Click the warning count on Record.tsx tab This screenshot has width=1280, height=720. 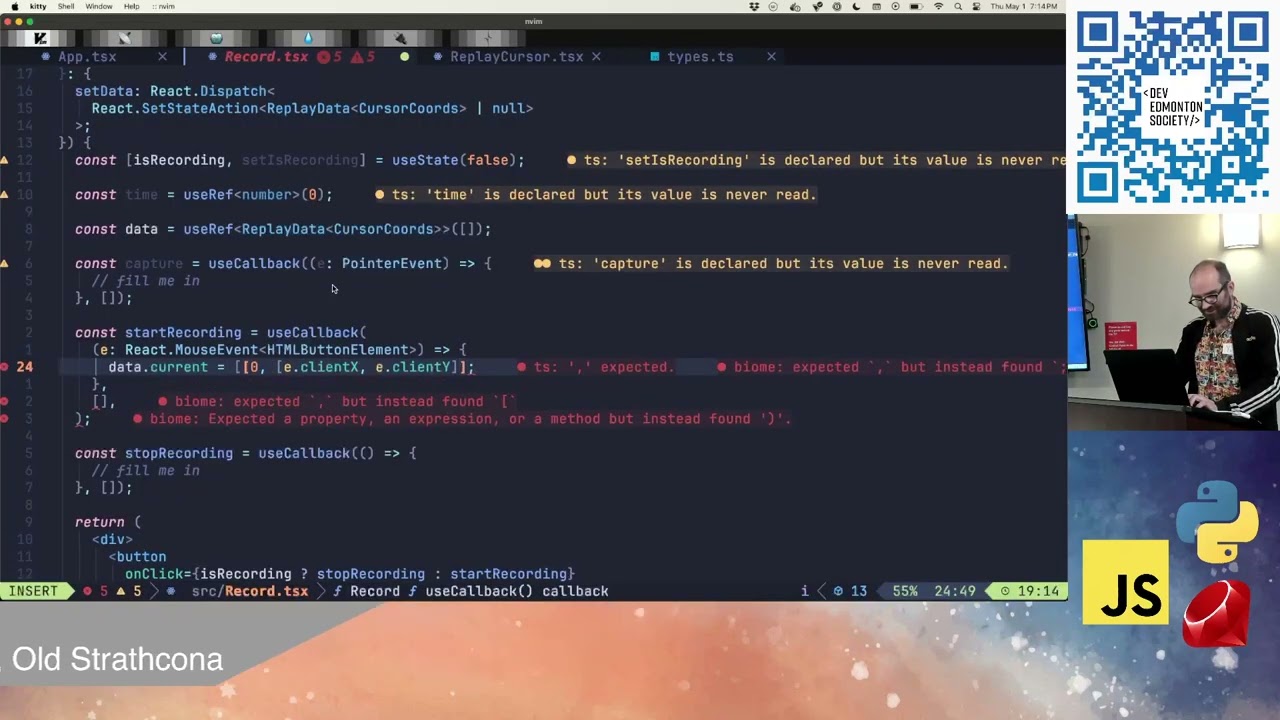(364, 57)
